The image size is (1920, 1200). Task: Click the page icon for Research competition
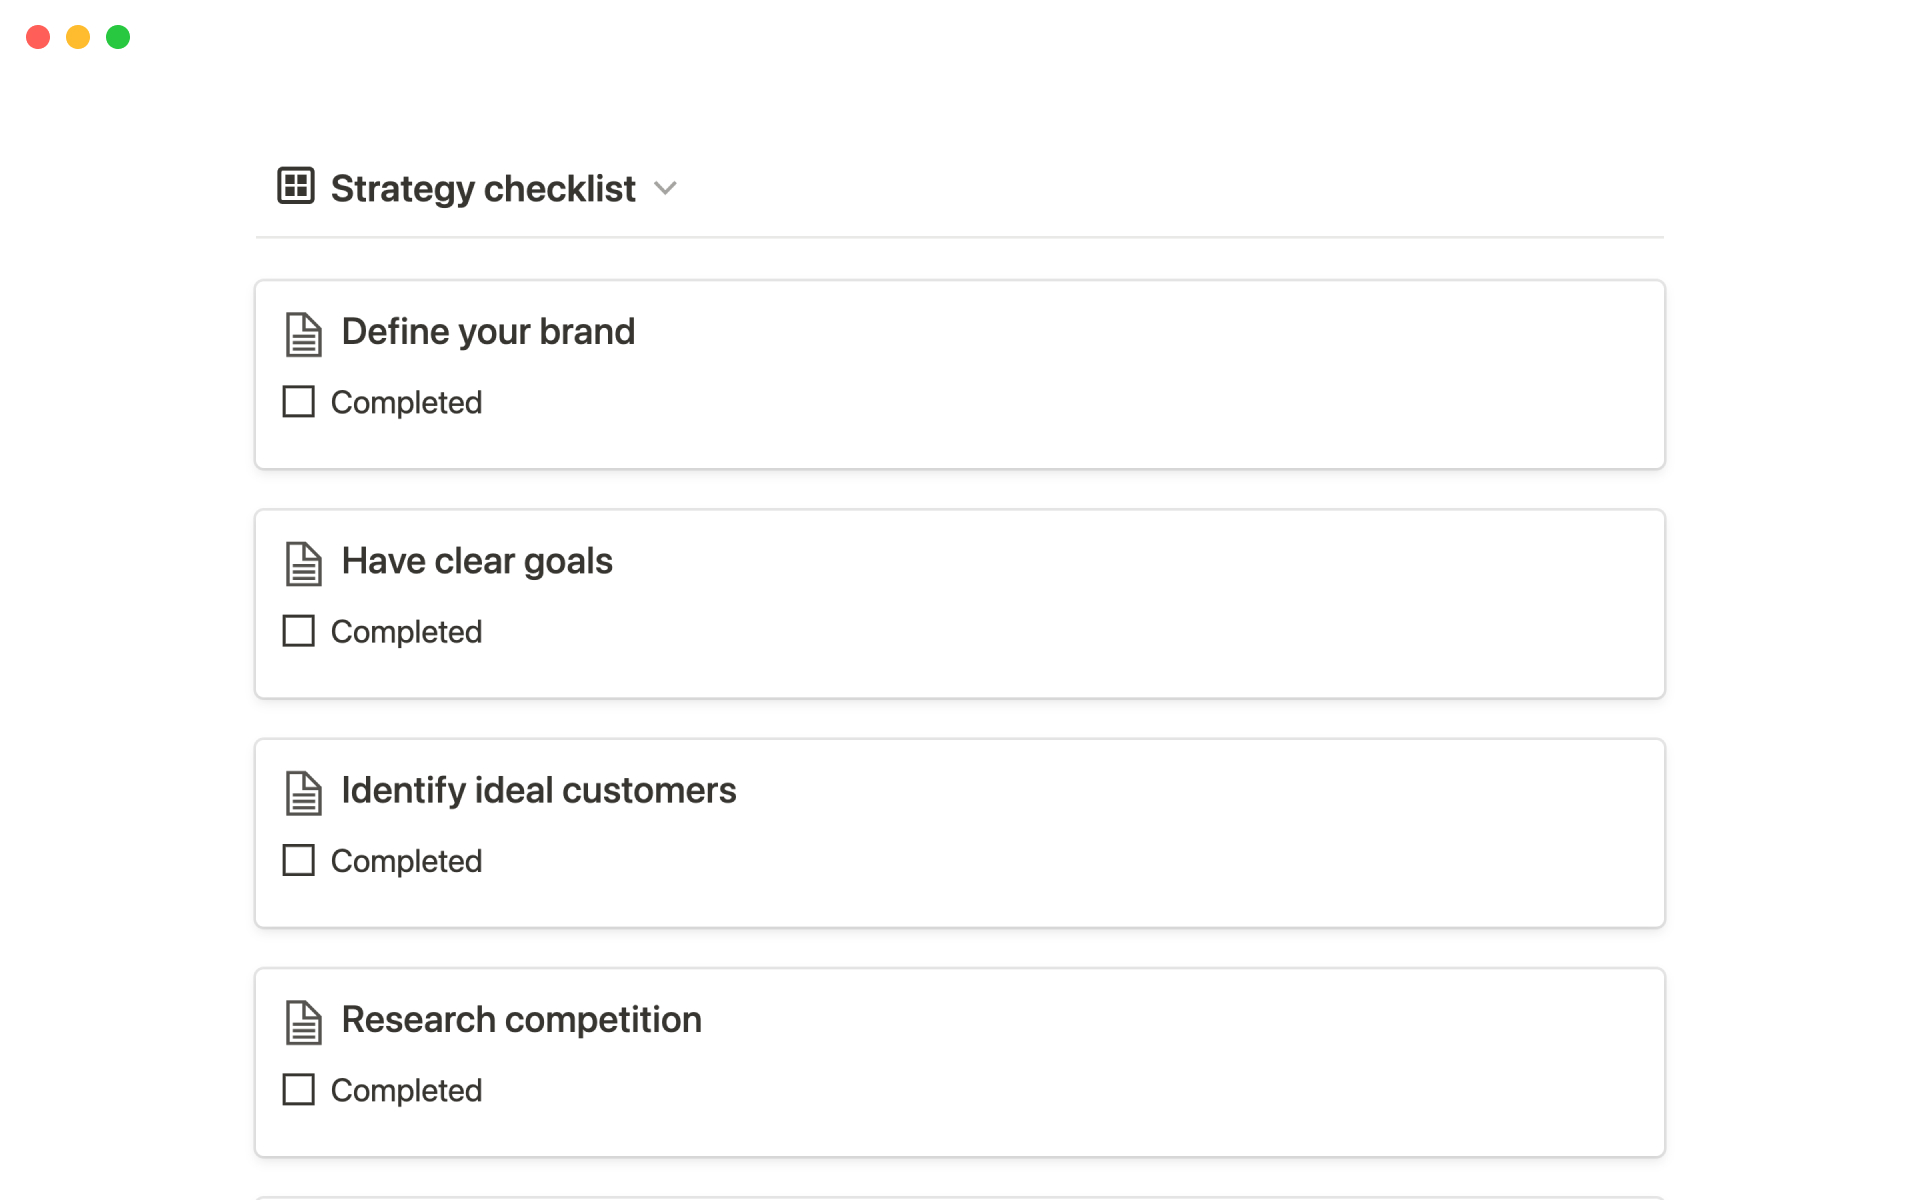pyautogui.click(x=303, y=1022)
